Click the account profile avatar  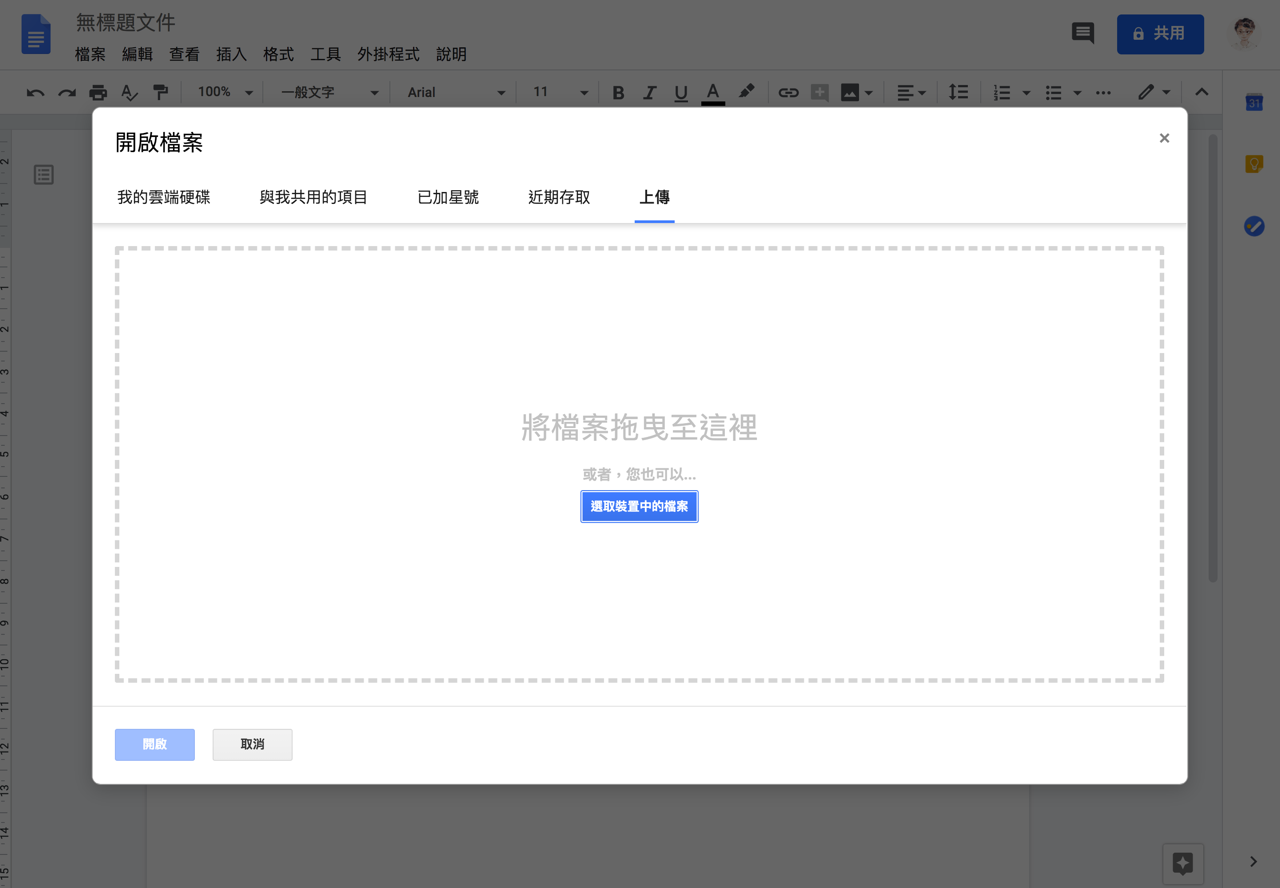[x=1245, y=34]
